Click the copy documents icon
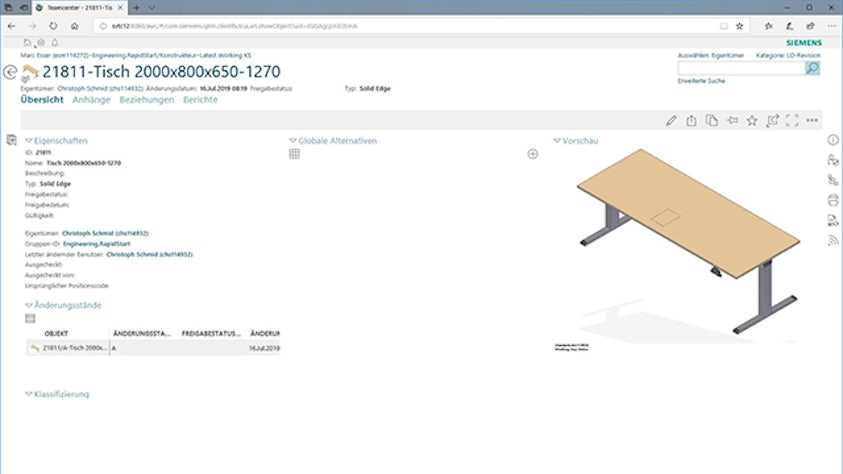 point(712,120)
